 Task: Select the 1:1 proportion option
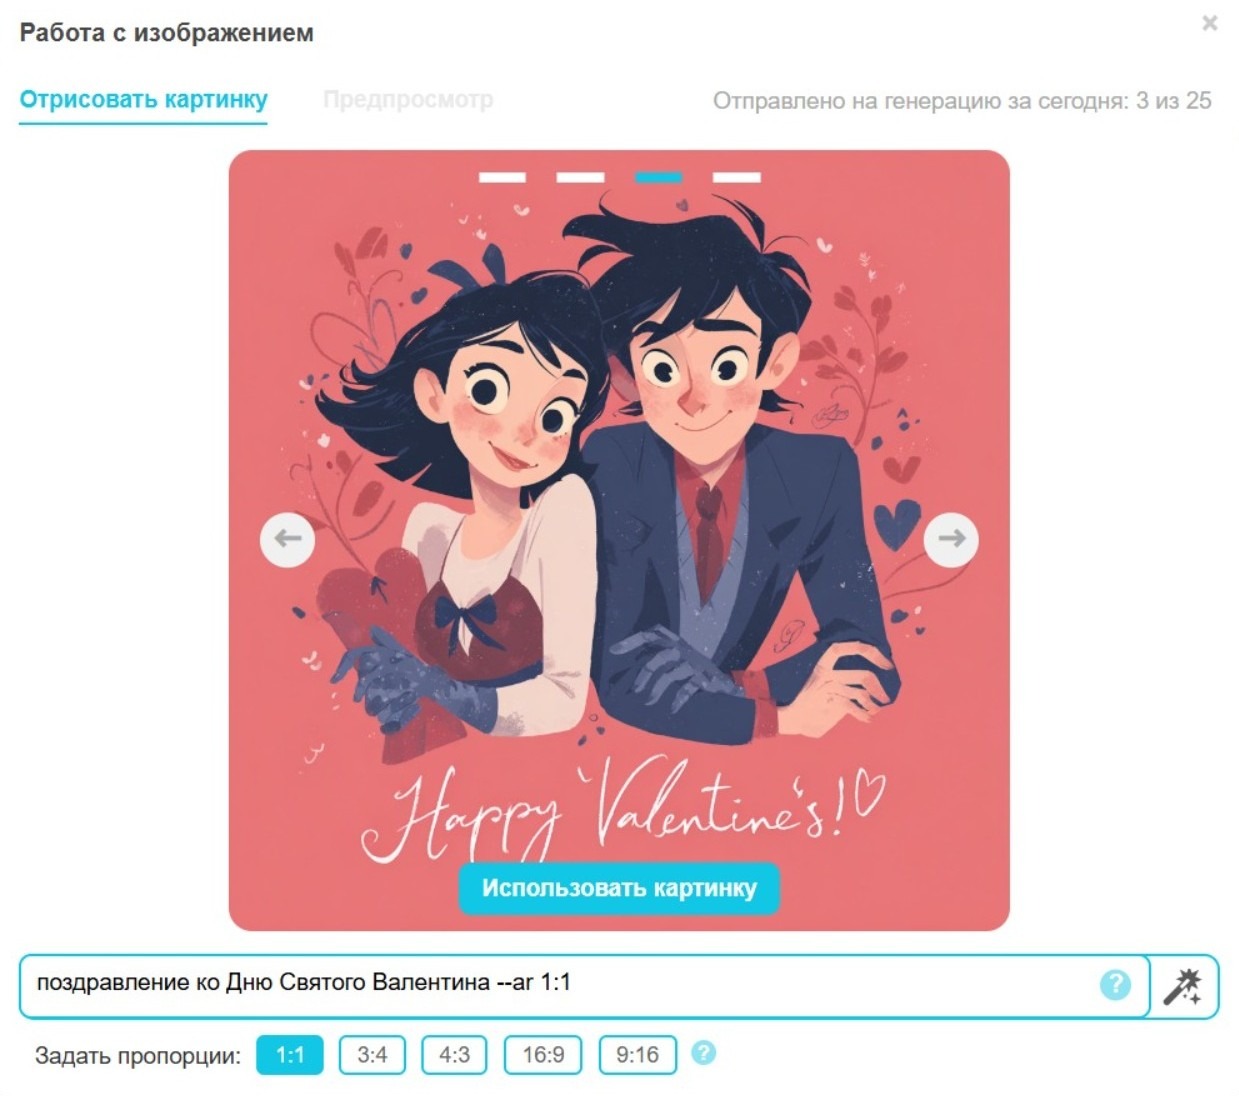(290, 1055)
